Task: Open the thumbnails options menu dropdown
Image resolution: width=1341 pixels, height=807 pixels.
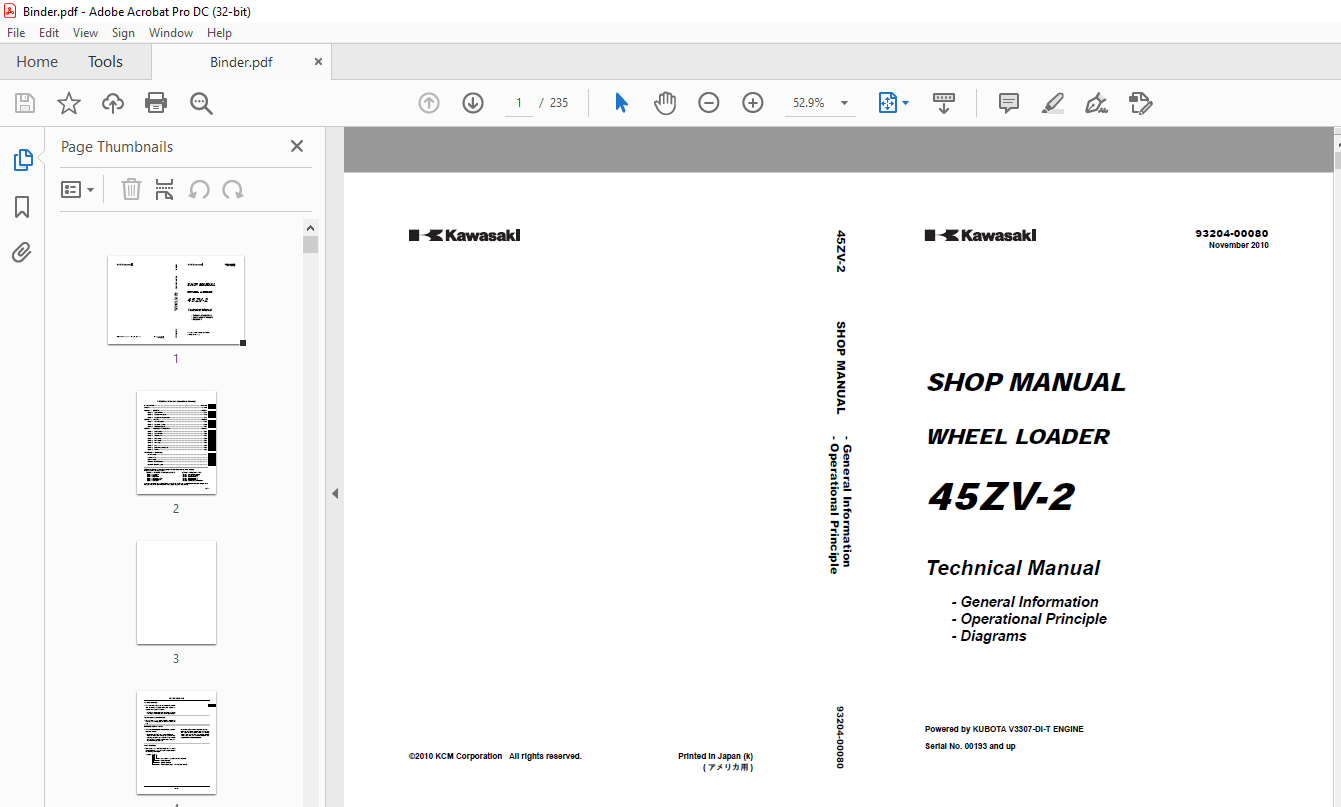Action: [78, 189]
